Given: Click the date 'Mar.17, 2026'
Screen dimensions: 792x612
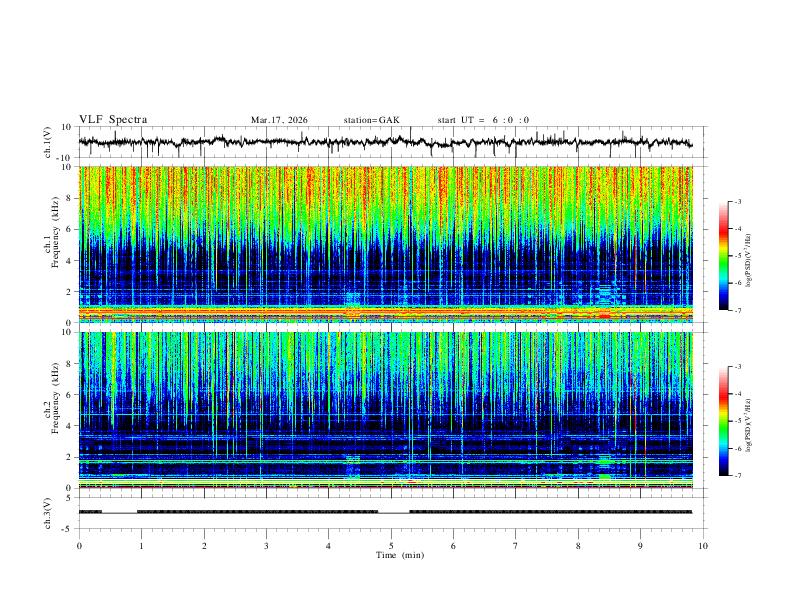Looking at the screenshot, I should tap(279, 120).
